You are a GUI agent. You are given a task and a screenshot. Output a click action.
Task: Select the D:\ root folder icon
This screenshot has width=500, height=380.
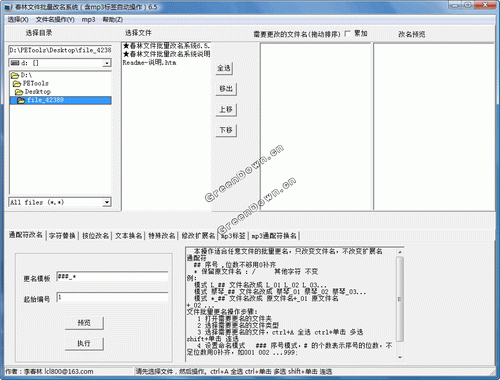(x=15, y=75)
